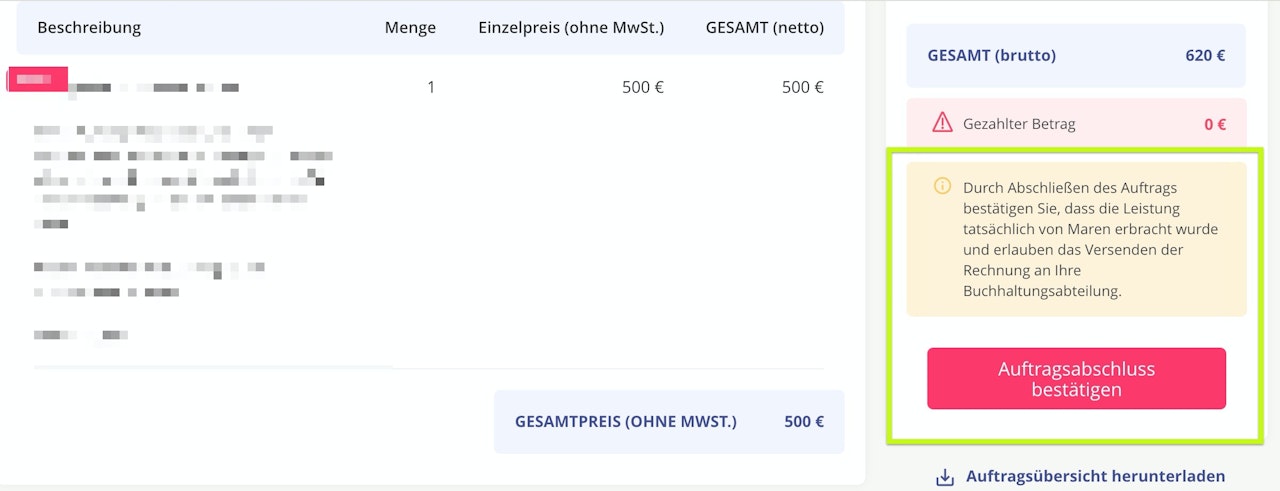The width and height of the screenshot is (1280, 491).
Task: Click the 500 € unit price in the row
Action: click(x=643, y=87)
